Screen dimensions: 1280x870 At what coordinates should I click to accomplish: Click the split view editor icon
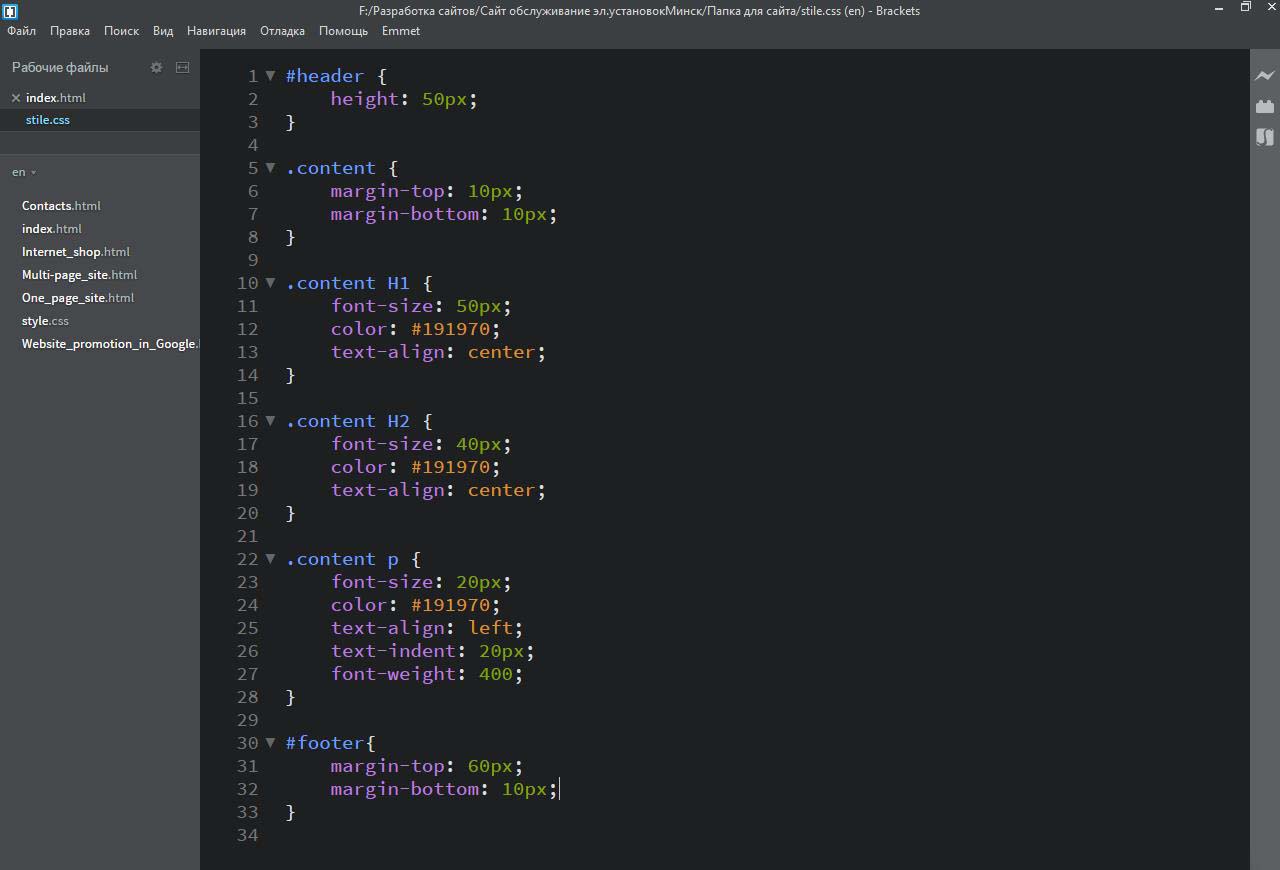[182, 67]
